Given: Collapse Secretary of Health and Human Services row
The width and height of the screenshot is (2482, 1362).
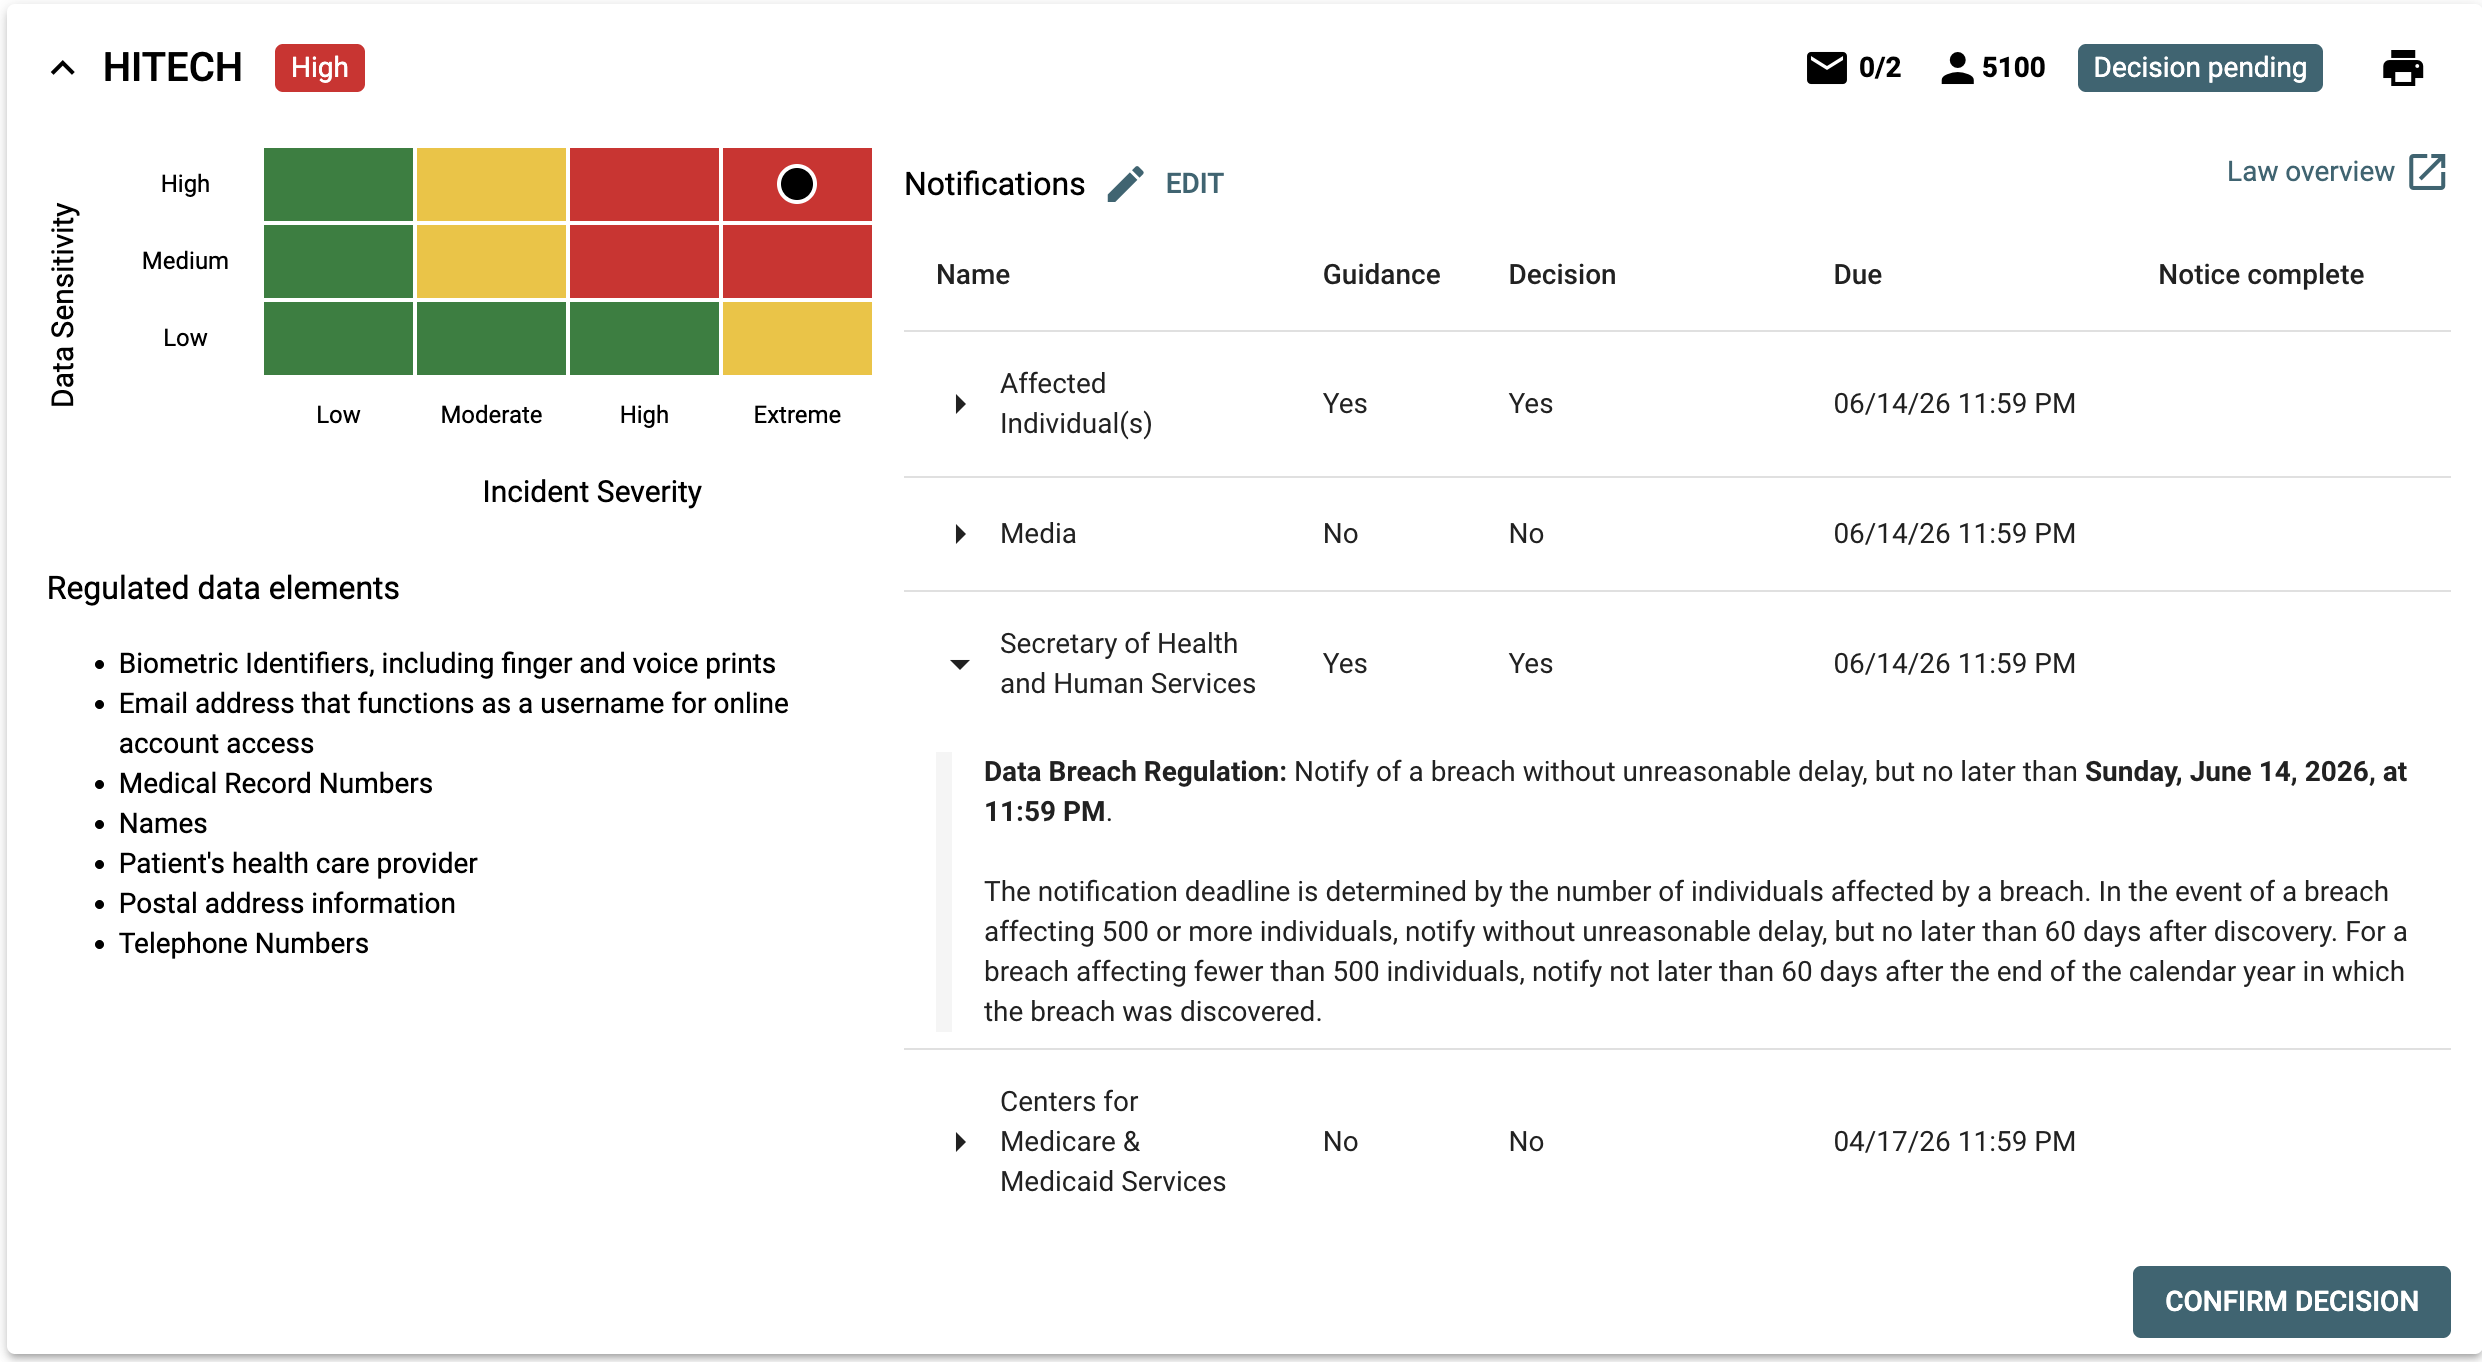Looking at the screenshot, I should click(960, 664).
